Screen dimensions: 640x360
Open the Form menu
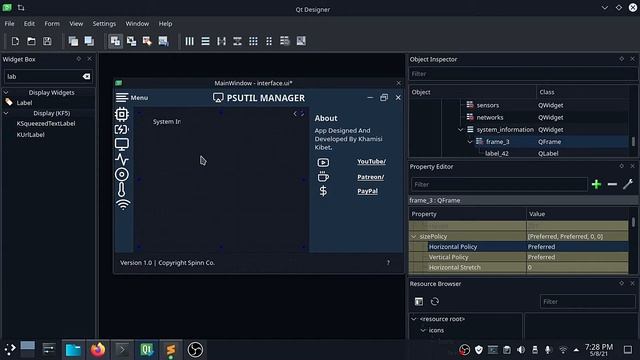point(52,24)
